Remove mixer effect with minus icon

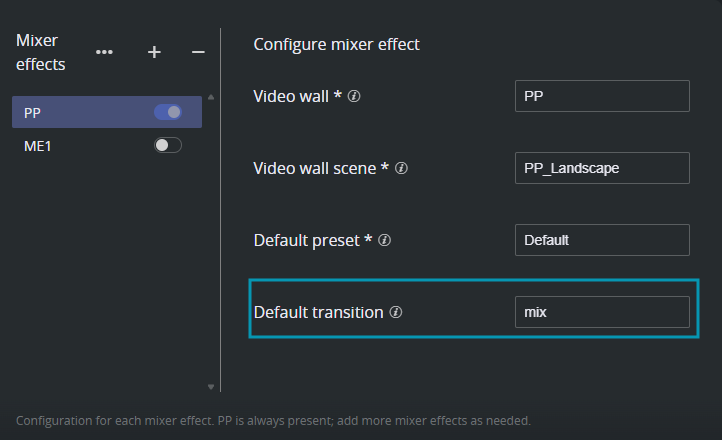tap(198, 52)
